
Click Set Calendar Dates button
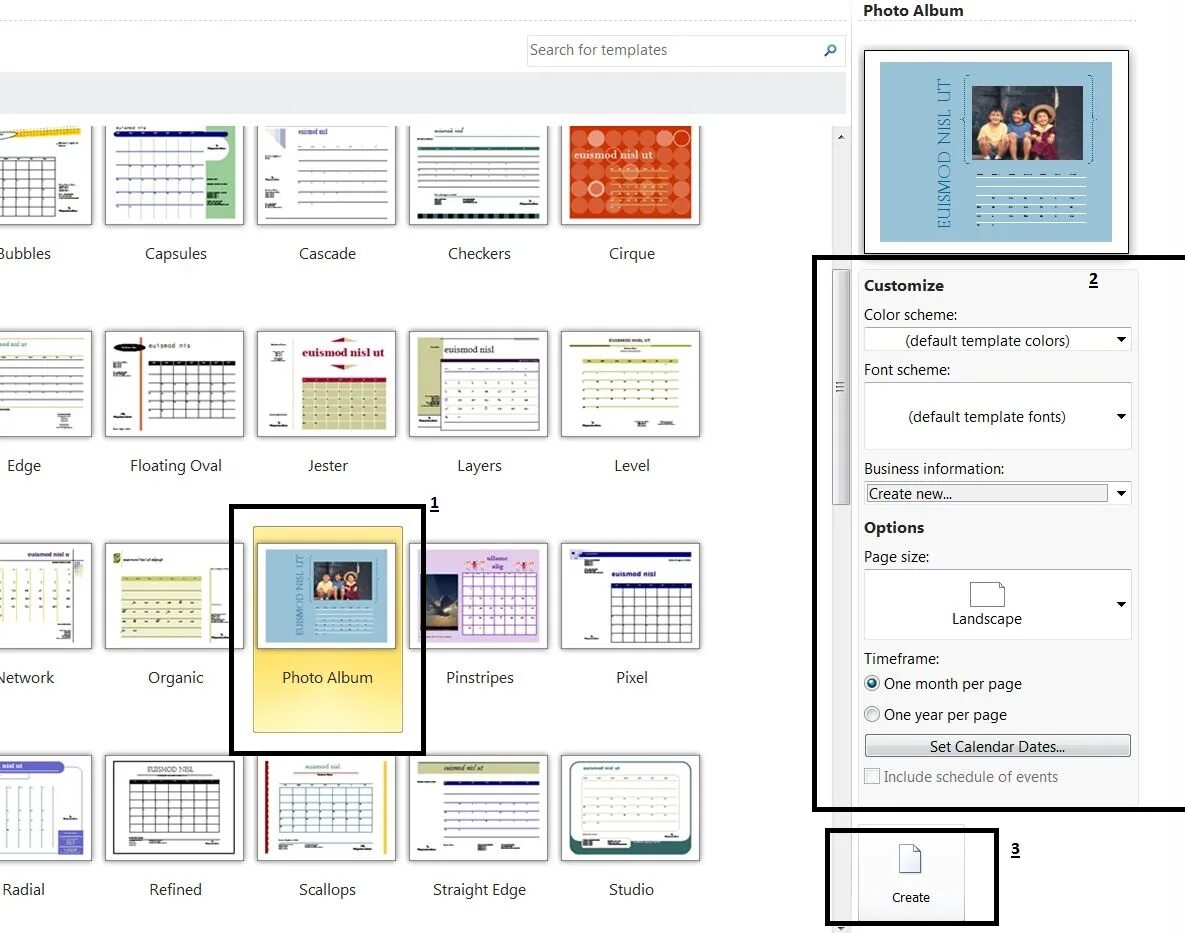point(998,746)
